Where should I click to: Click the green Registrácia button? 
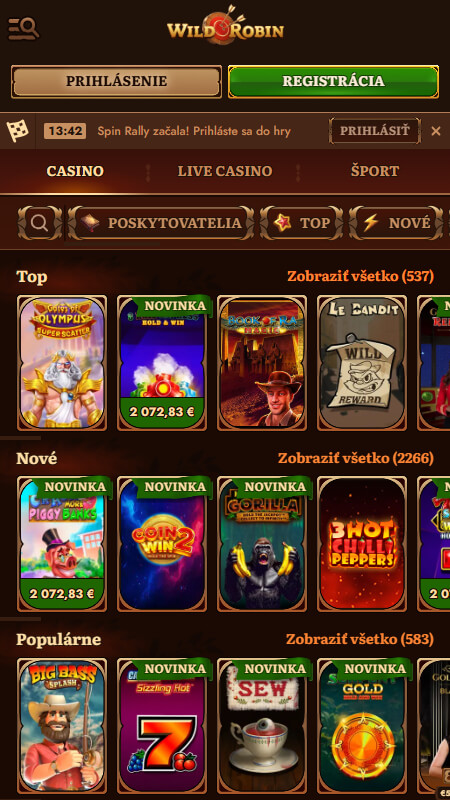pyautogui.click(x=333, y=81)
